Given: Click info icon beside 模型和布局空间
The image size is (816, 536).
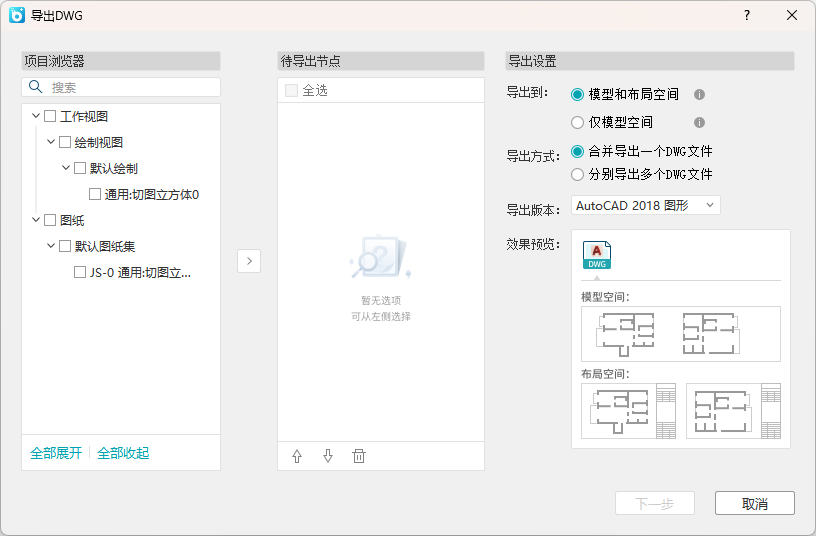Looking at the screenshot, I should 700,95.
